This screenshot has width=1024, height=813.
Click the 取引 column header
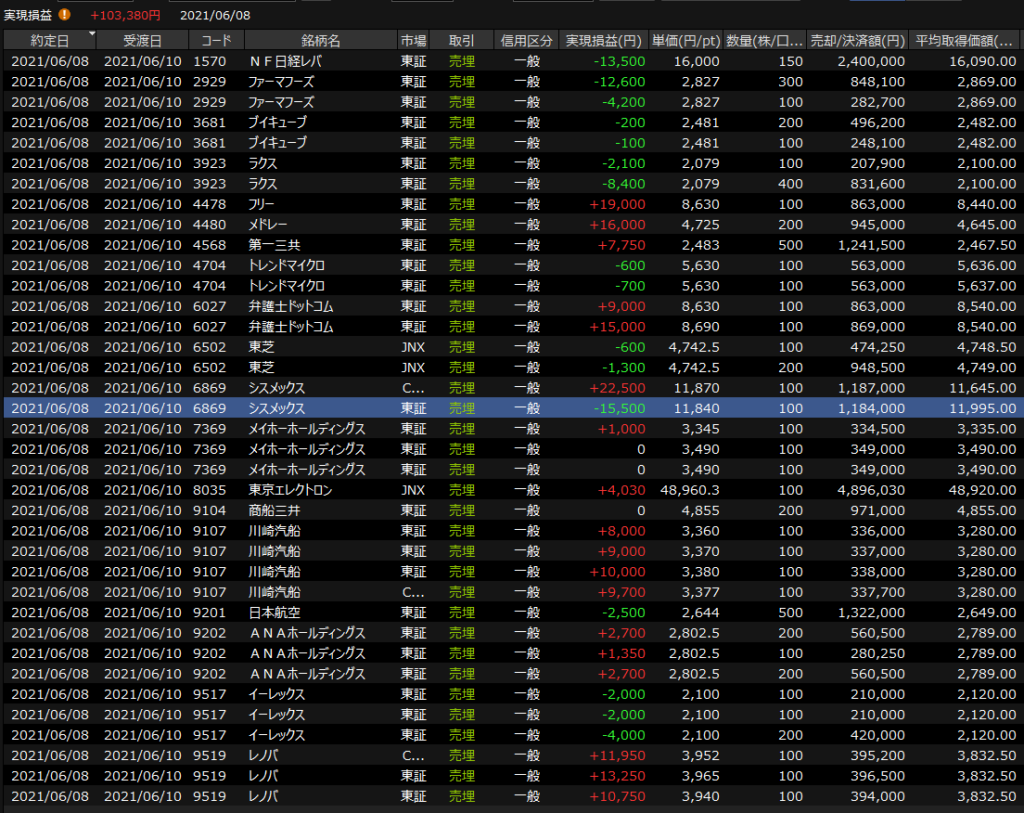pyautogui.click(x=462, y=41)
